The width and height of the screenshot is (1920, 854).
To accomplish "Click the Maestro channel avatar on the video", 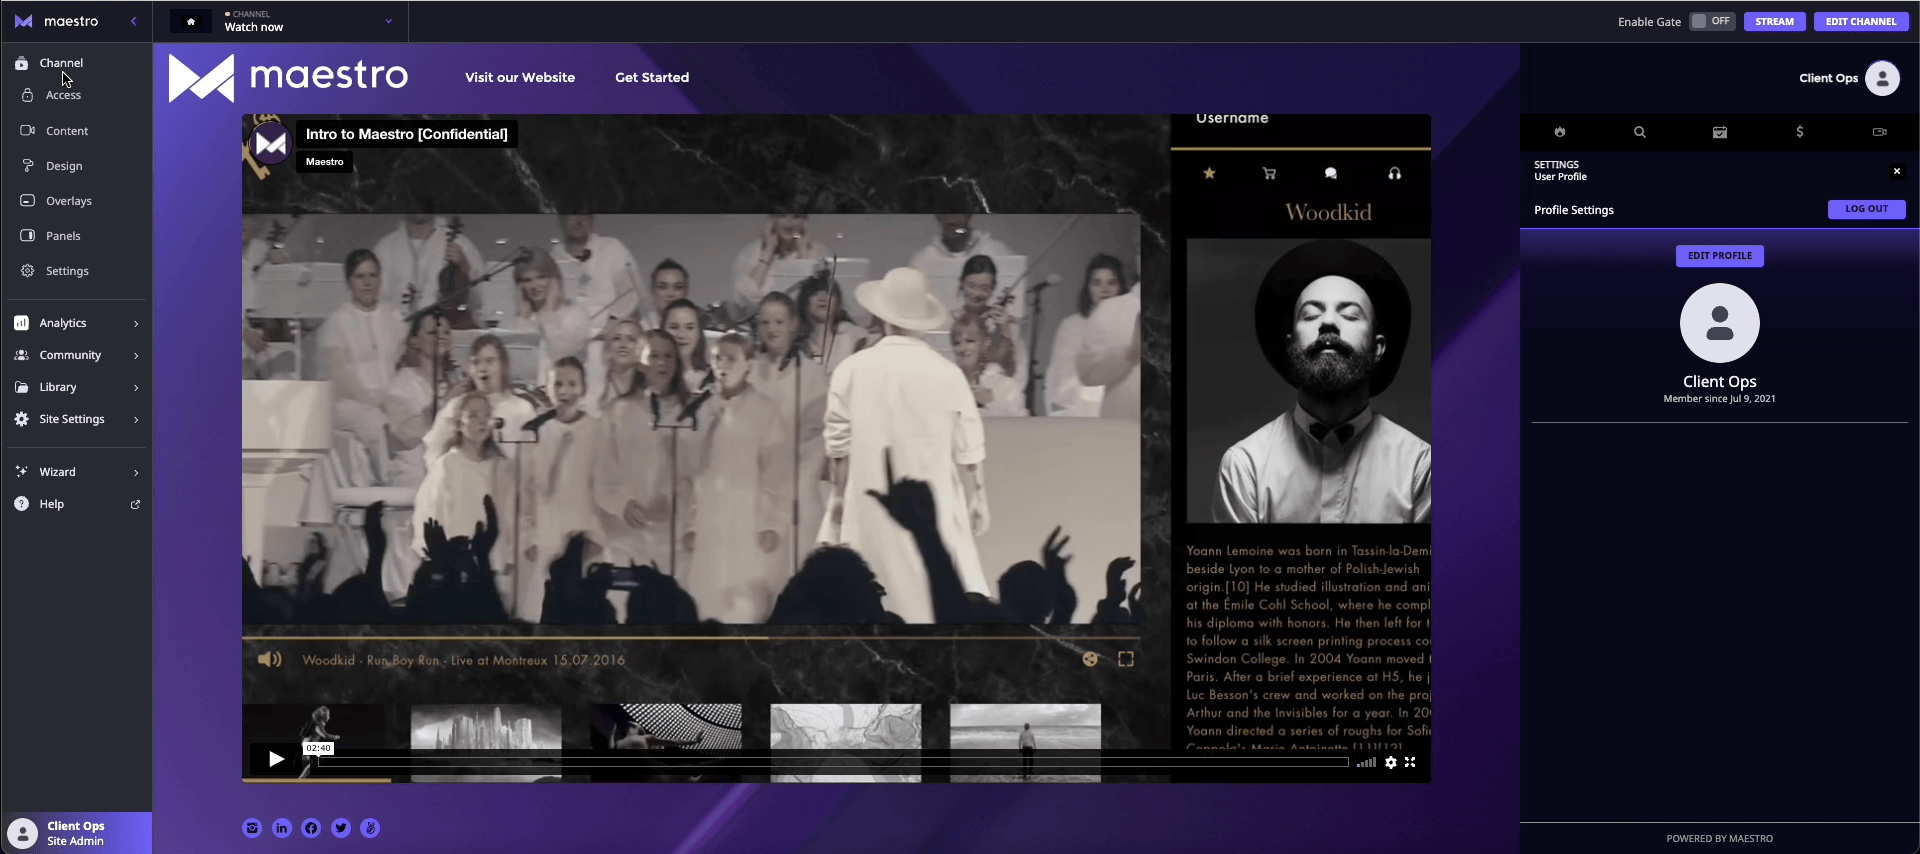I will point(270,144).
